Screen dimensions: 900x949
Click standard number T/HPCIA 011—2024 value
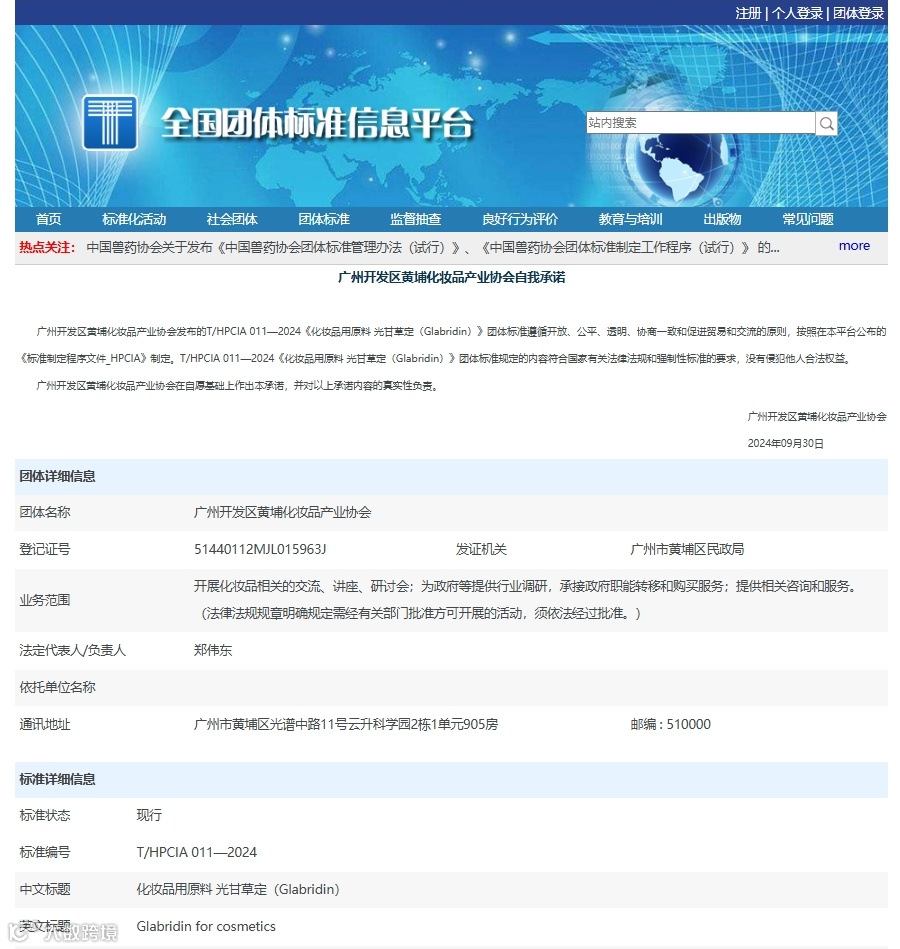[x=197, y=852]
